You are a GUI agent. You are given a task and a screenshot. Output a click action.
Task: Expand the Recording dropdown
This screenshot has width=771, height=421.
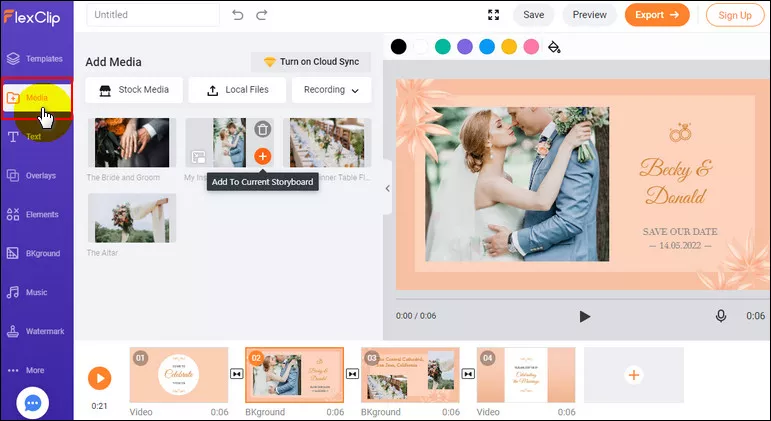(x=331, y=90)
